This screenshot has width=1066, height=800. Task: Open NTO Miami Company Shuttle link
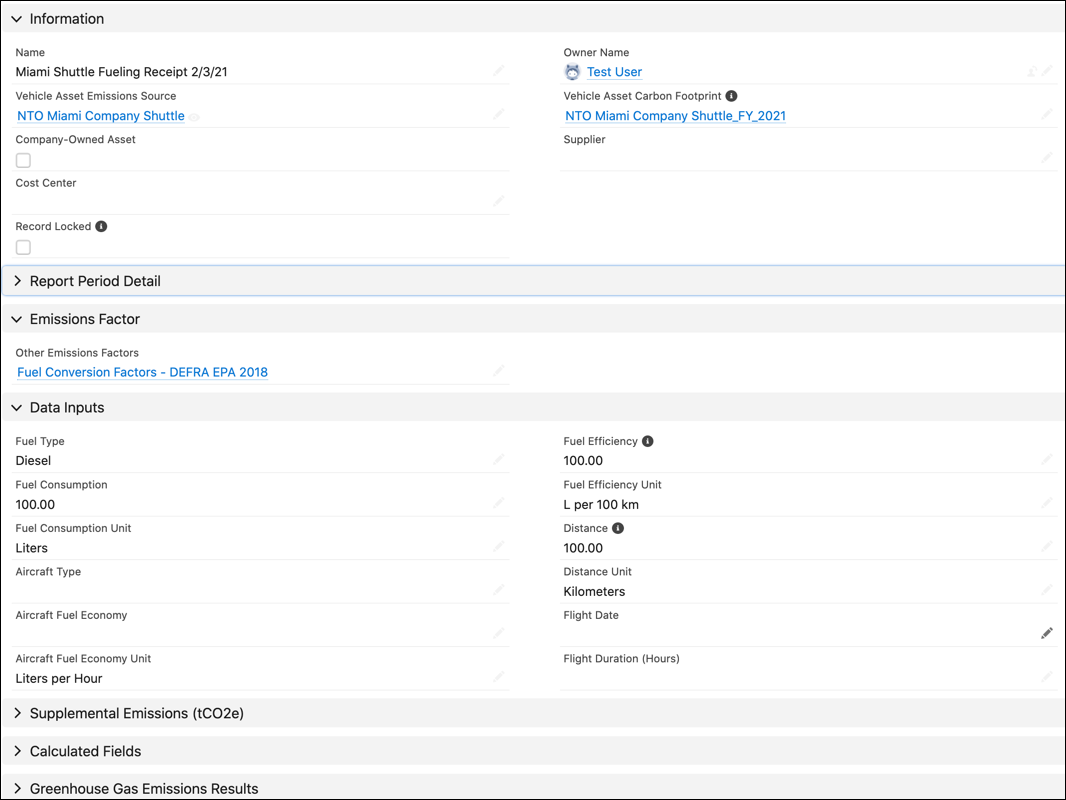pyautogui.click(x=101, y=116)
